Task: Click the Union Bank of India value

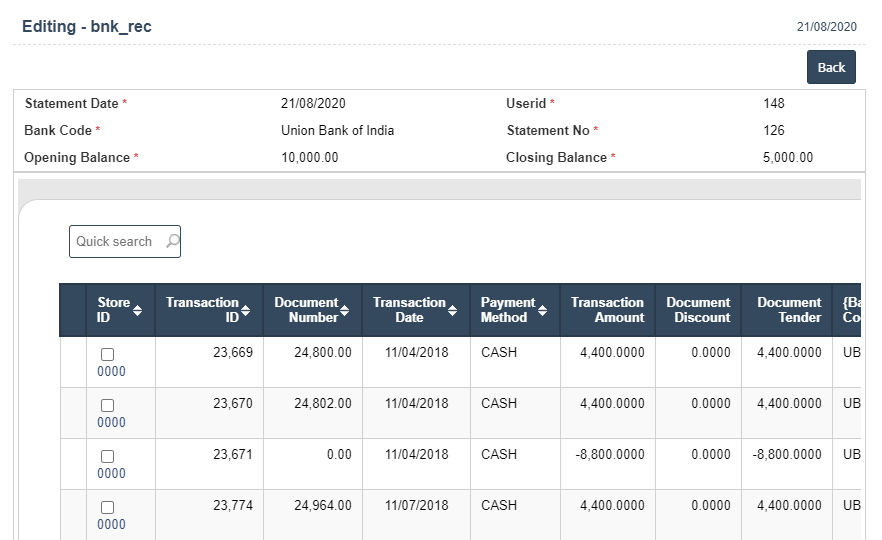Action: (338, 130)
